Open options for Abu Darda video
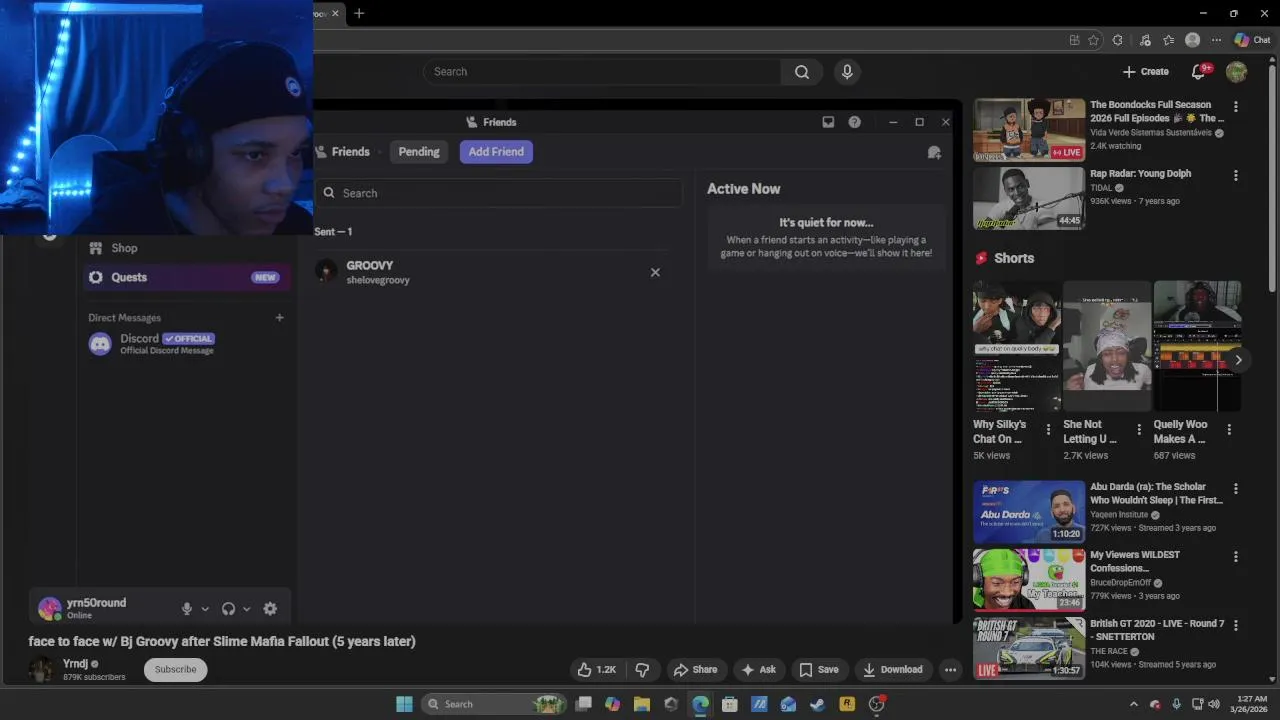Image resolution: width=1280 pixels, height=720 pixels. tap(1235, 489)
